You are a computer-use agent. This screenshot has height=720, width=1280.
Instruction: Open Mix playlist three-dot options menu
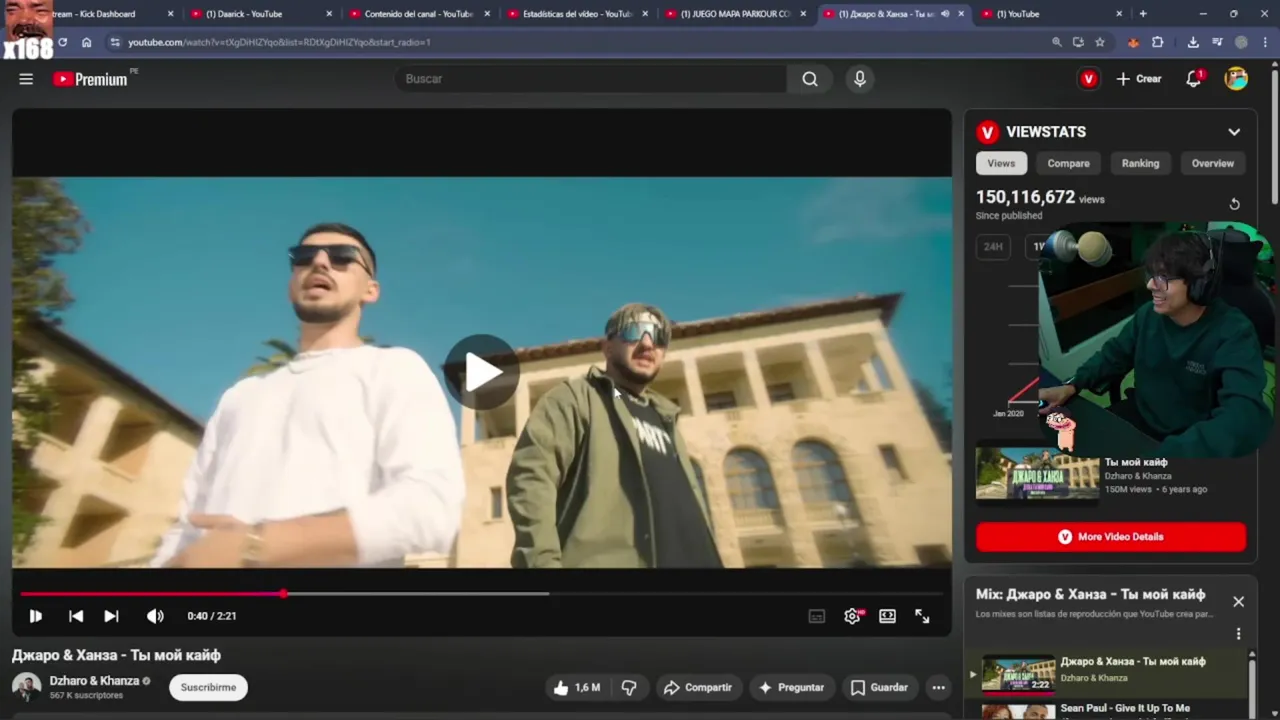click(x=1238, y=634)
